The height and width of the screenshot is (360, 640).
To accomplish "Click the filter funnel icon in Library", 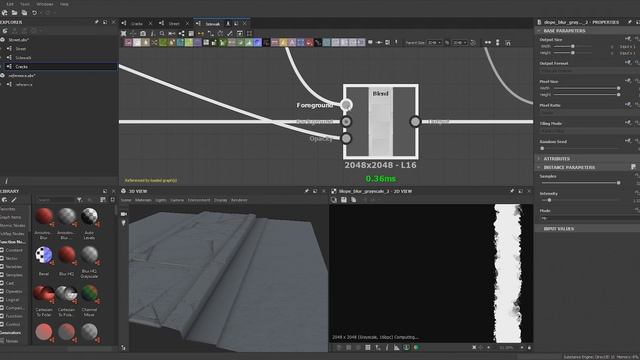I will coord(79,200).
